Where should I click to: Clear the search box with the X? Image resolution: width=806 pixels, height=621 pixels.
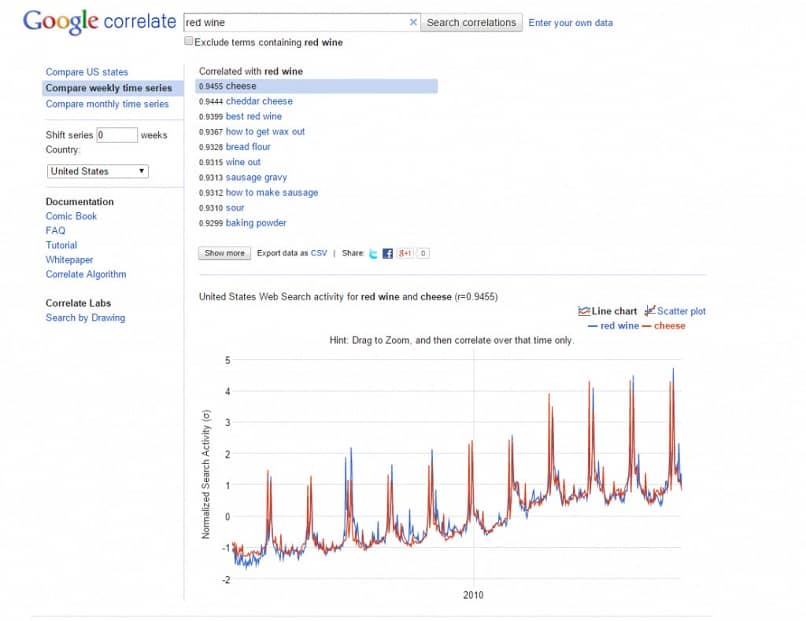413,22
